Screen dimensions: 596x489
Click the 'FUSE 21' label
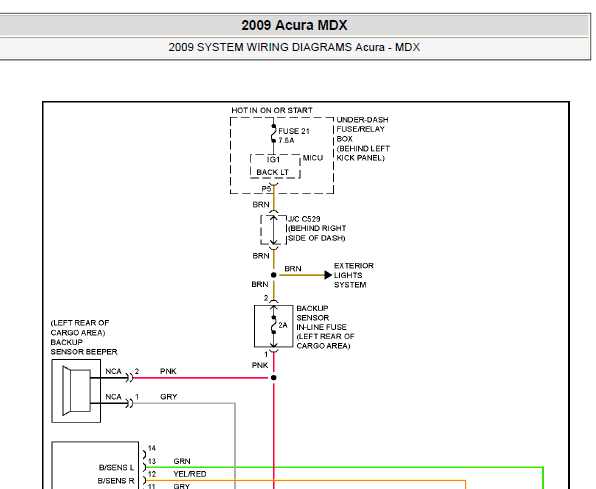294,131
